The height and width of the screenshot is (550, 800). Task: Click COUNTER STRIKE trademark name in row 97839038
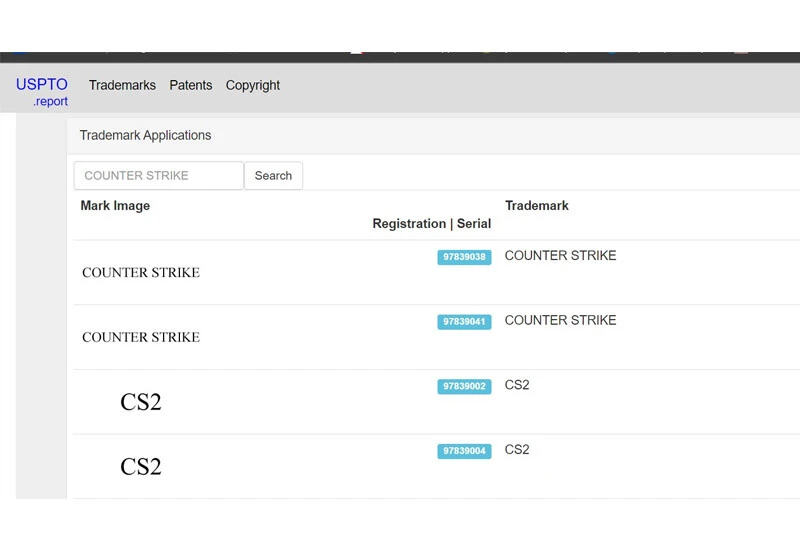point(560,256)
